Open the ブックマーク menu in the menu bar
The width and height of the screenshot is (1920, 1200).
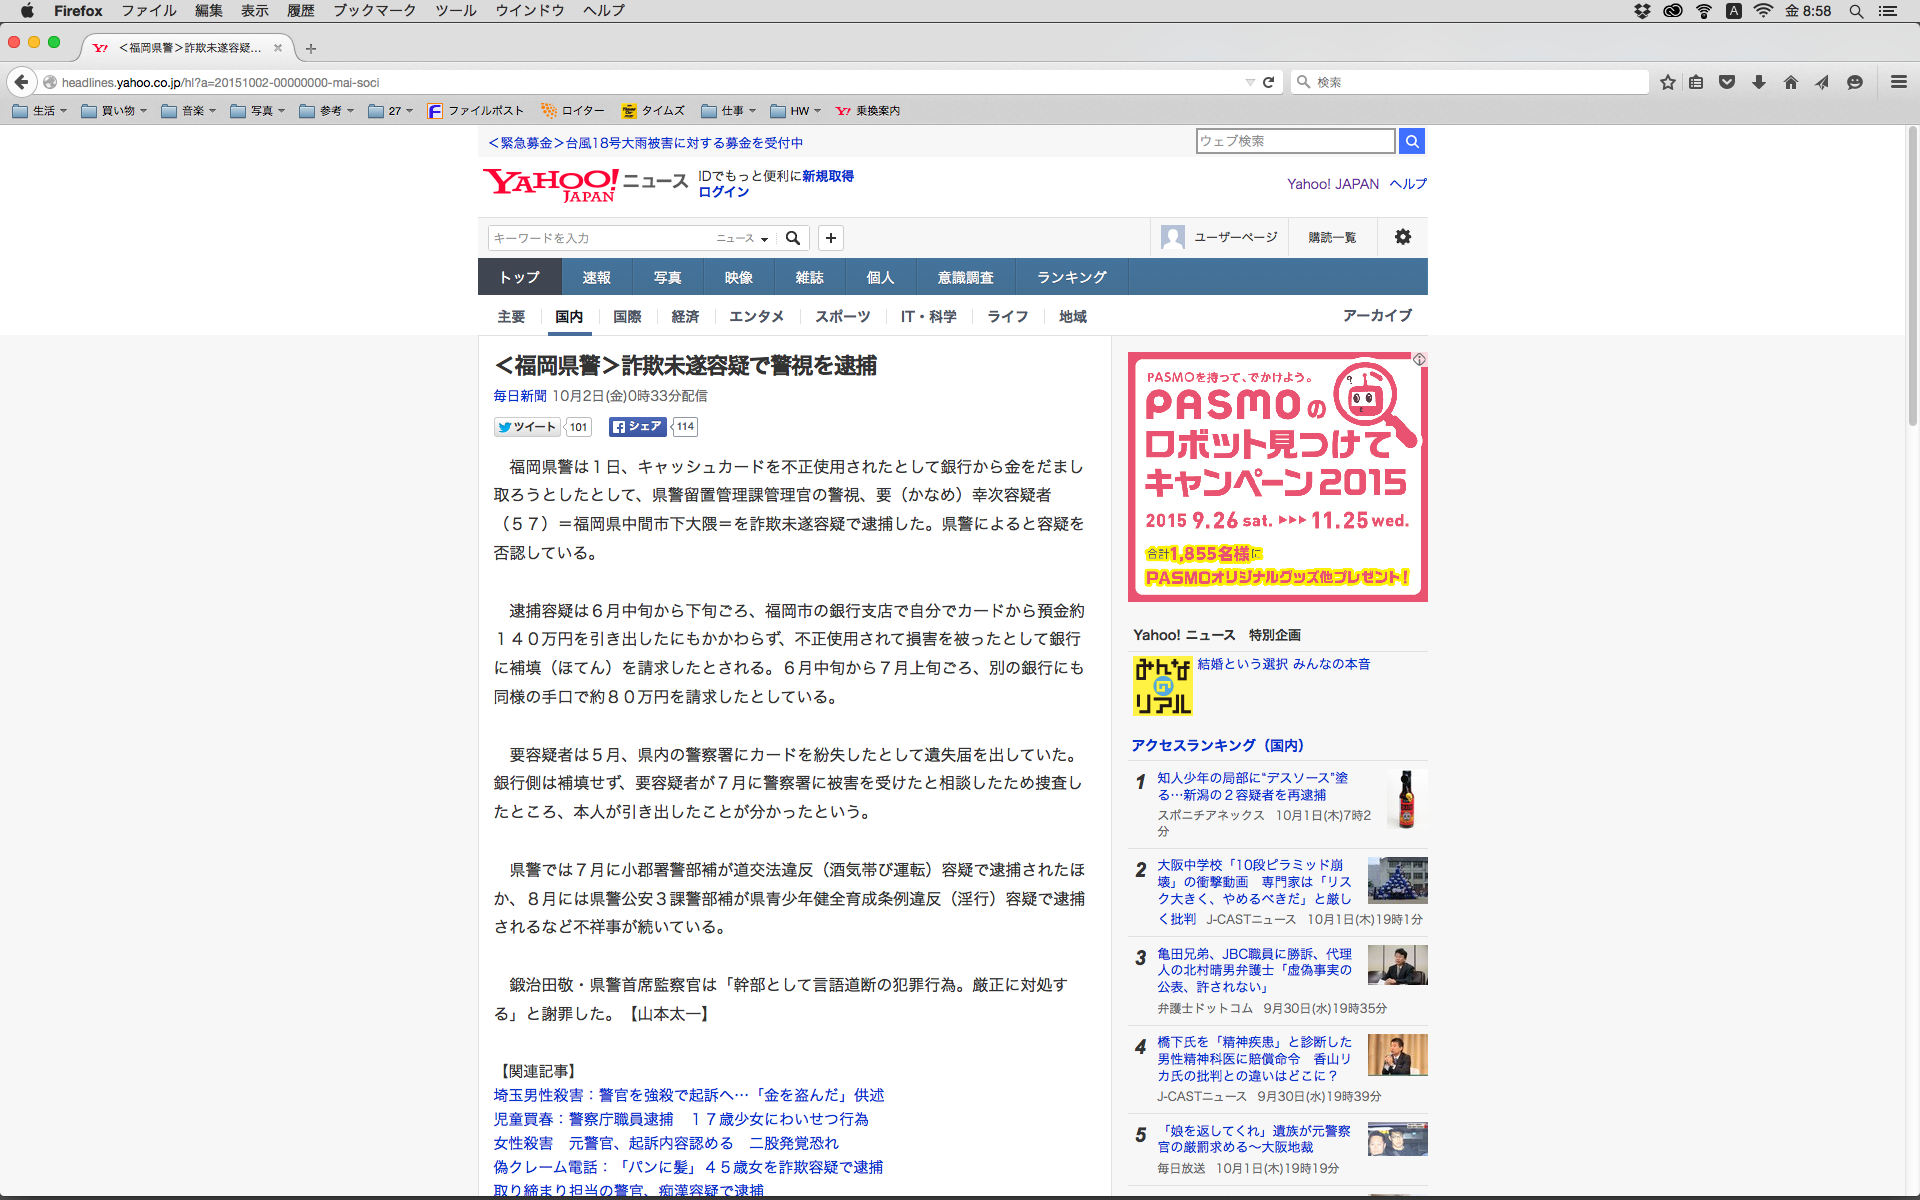(x=374, y=11)
